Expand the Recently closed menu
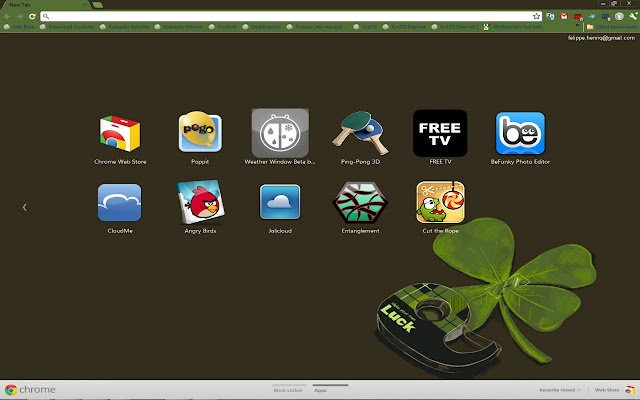The image size is (640, 400). click(x=560, y=390)
